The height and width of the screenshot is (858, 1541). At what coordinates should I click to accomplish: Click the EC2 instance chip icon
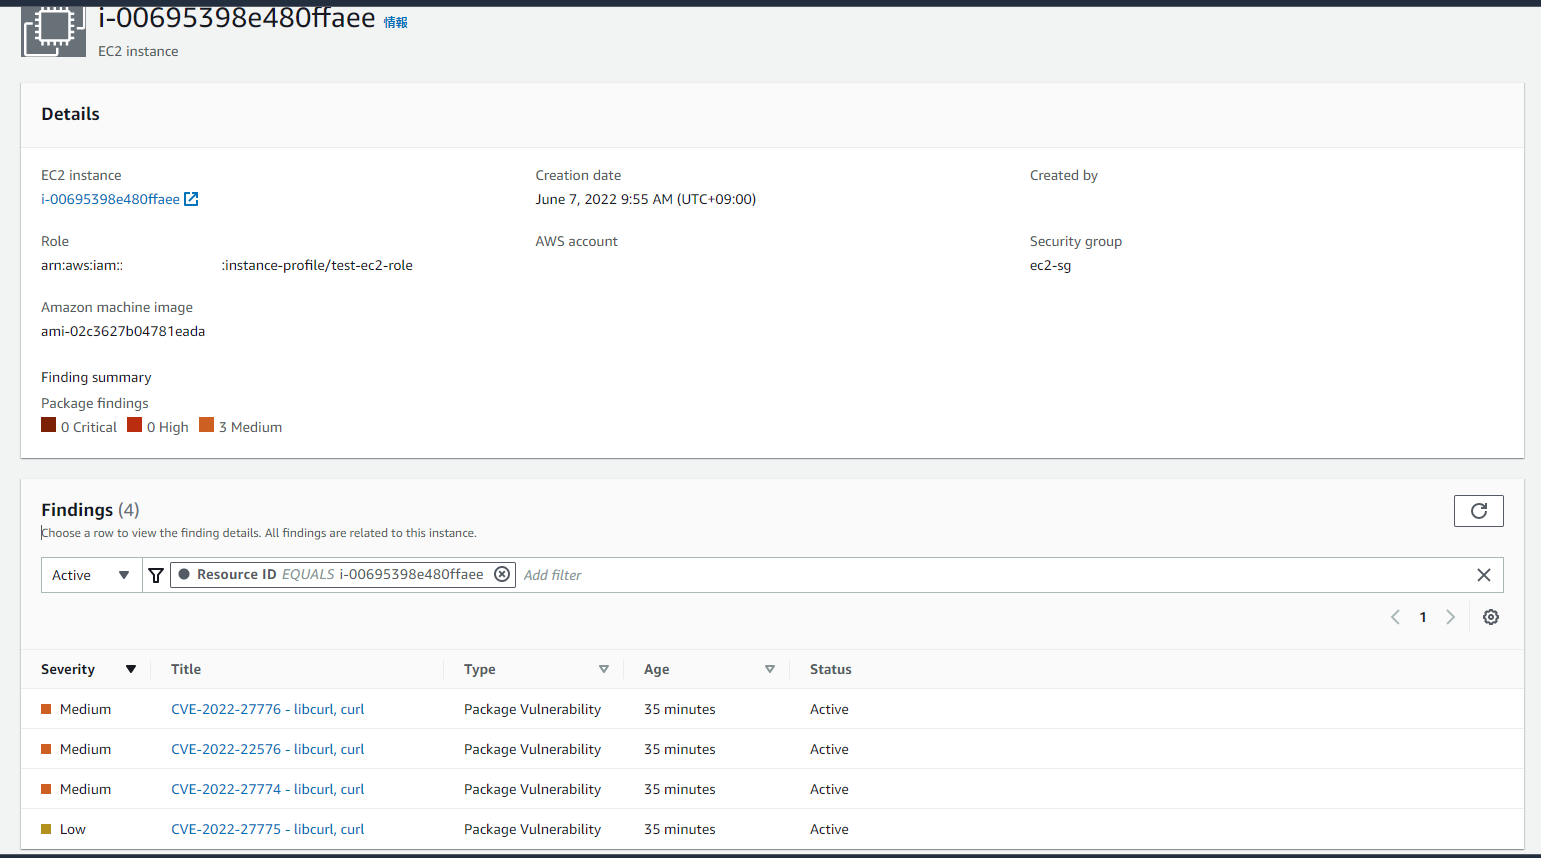(54, 29)
